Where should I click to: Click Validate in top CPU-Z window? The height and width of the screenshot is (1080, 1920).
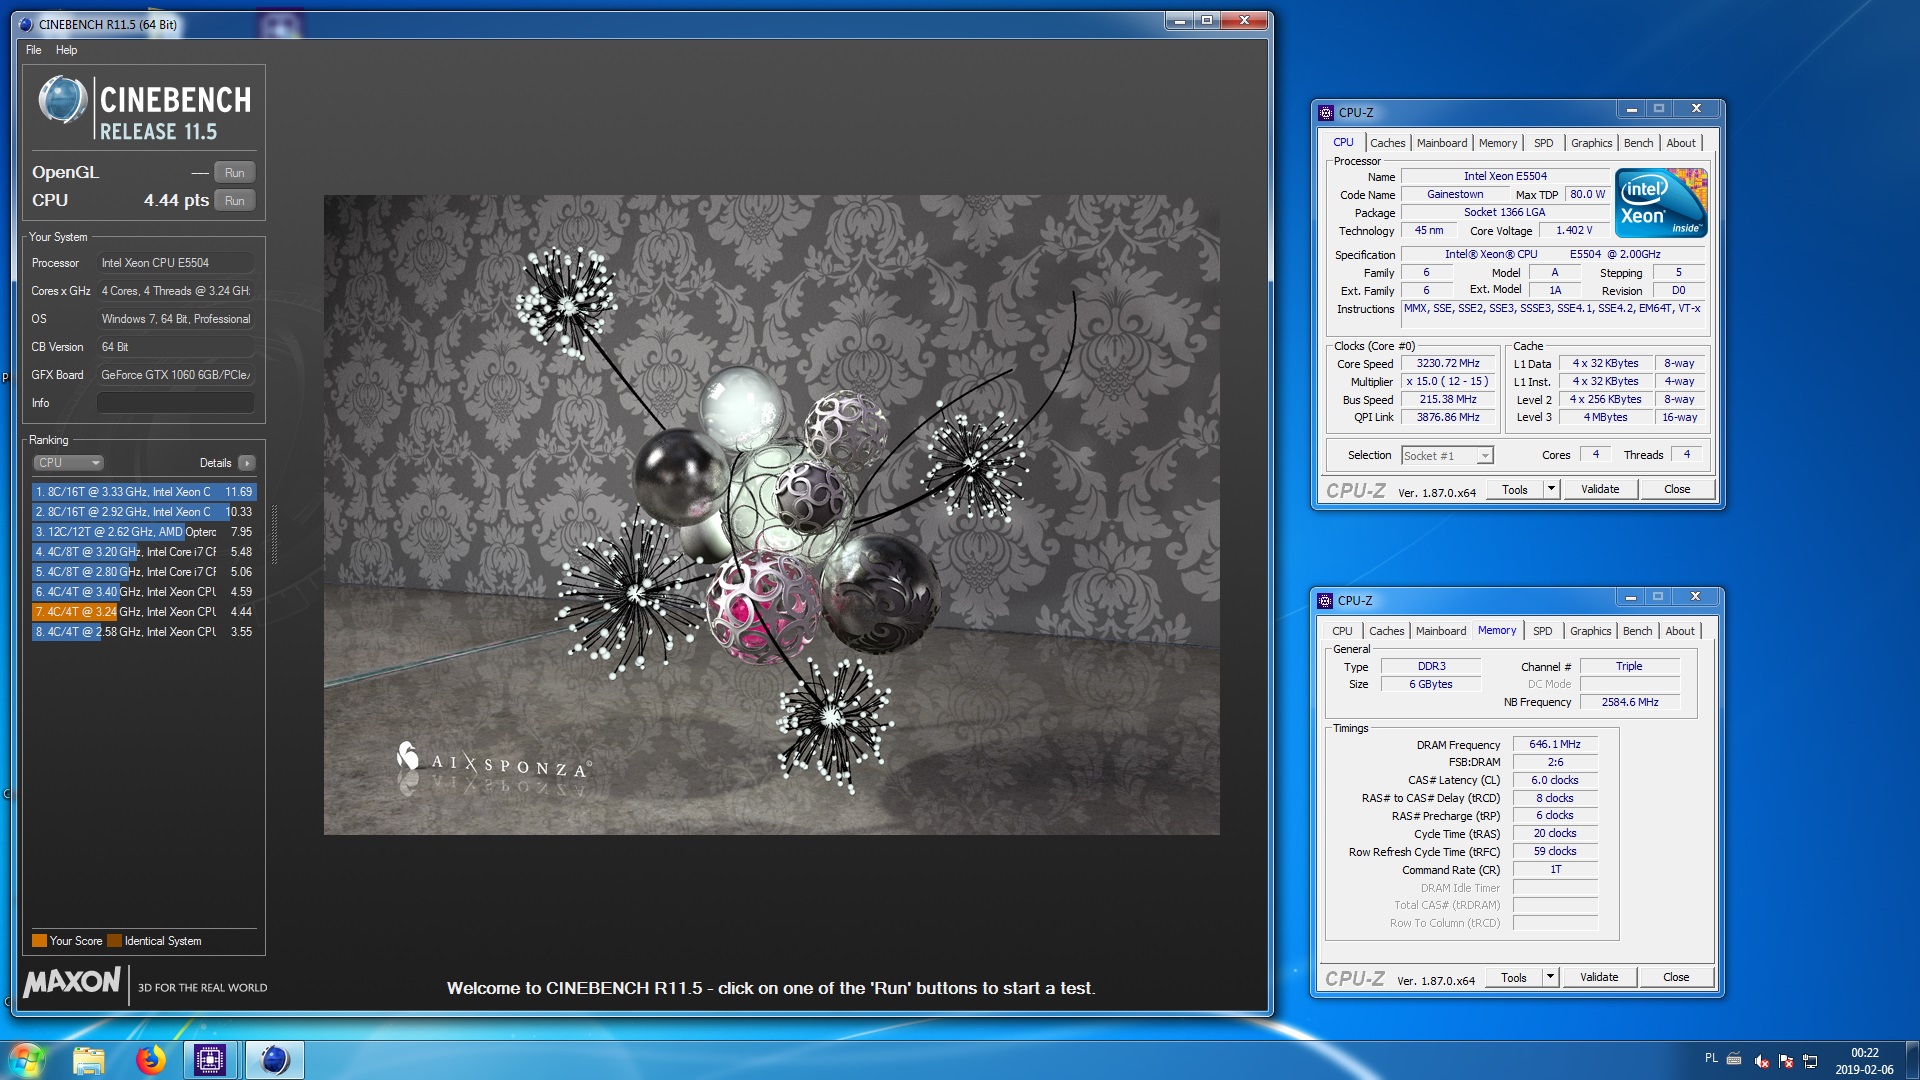[x=1600, y=490]
